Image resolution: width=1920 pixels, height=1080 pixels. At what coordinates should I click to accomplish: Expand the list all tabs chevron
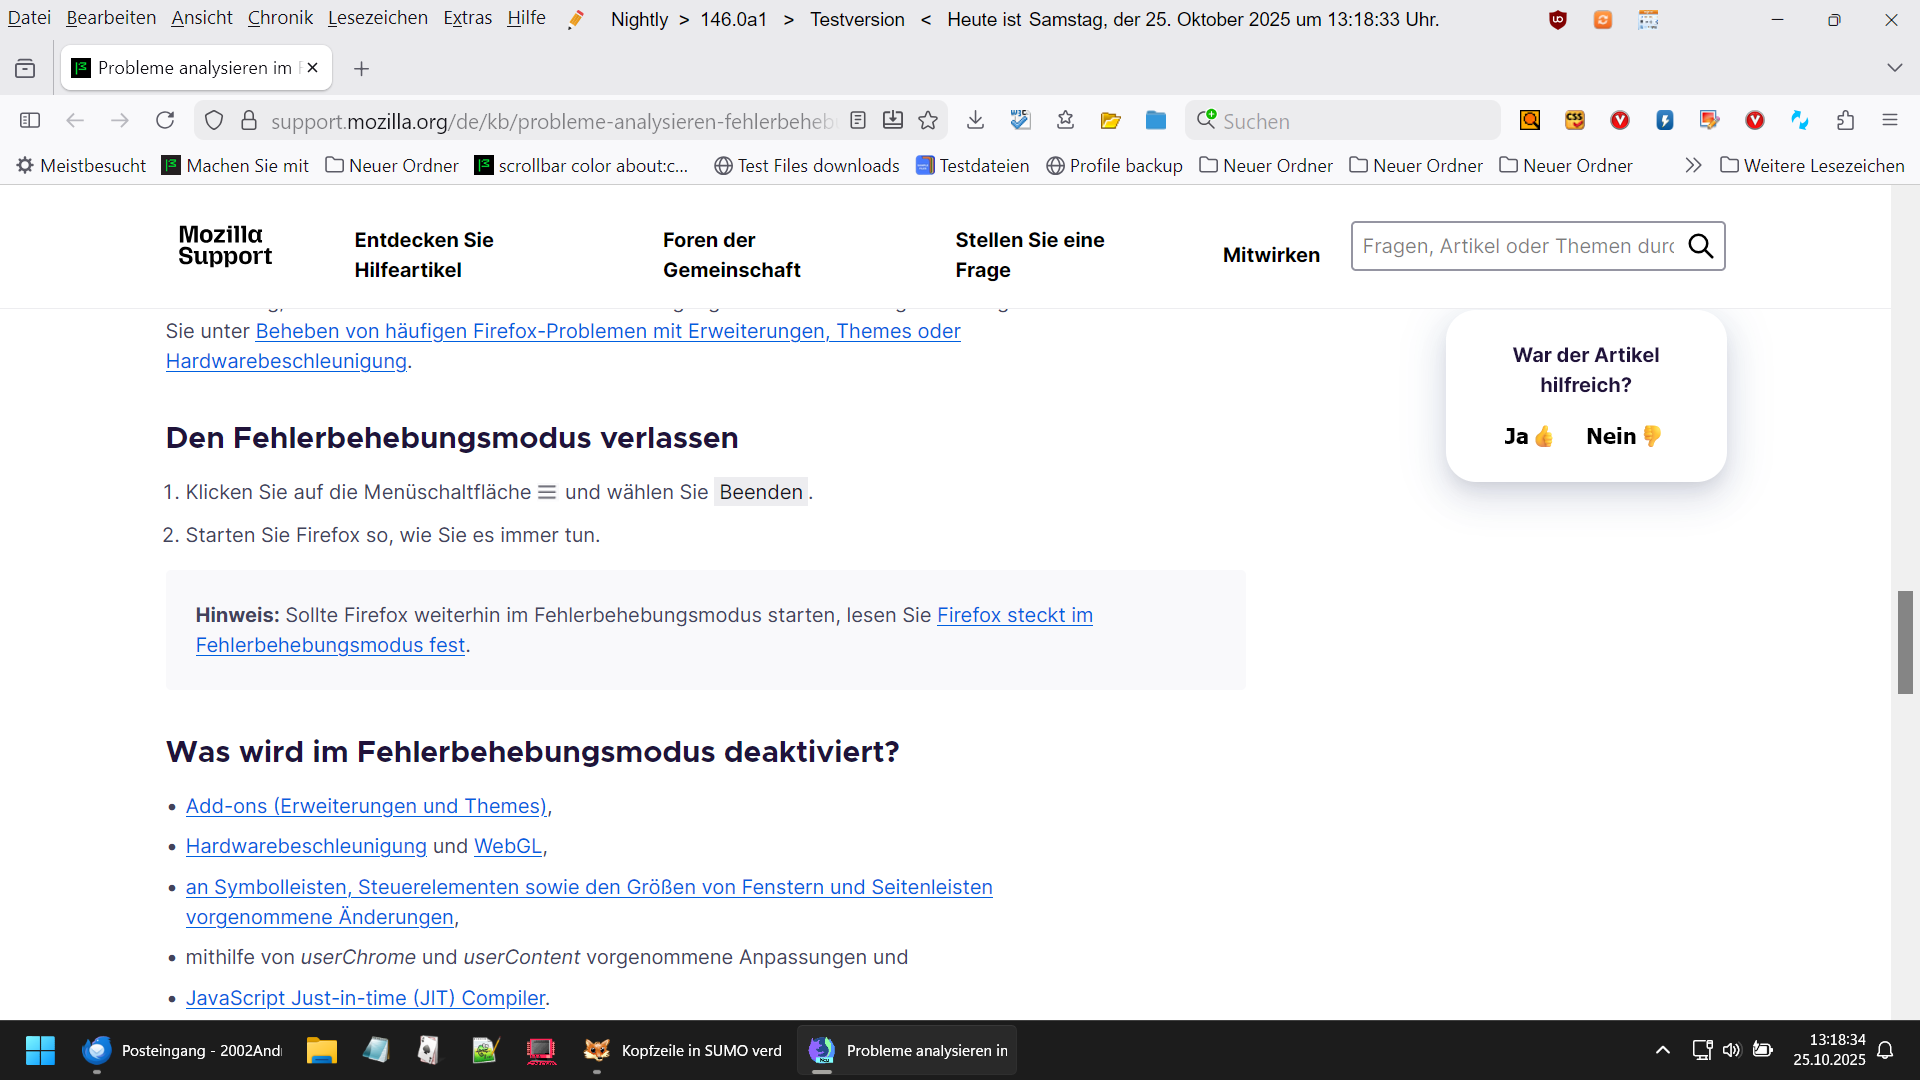1894,68
